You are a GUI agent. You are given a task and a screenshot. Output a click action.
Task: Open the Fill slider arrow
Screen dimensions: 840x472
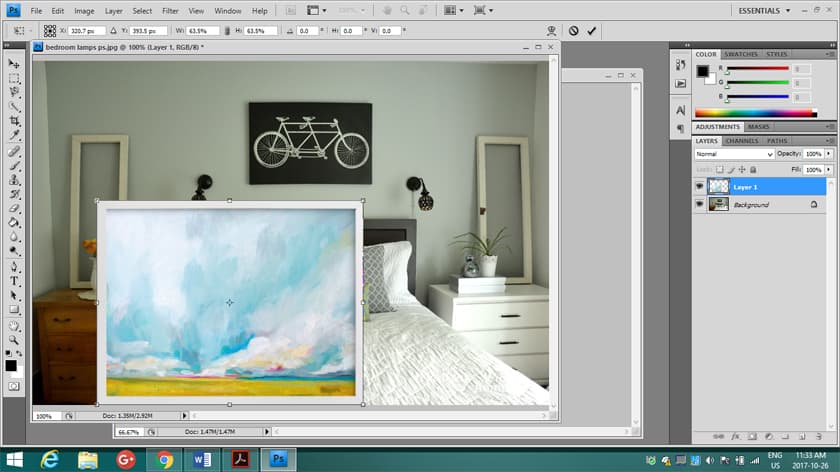pos(829,169)
